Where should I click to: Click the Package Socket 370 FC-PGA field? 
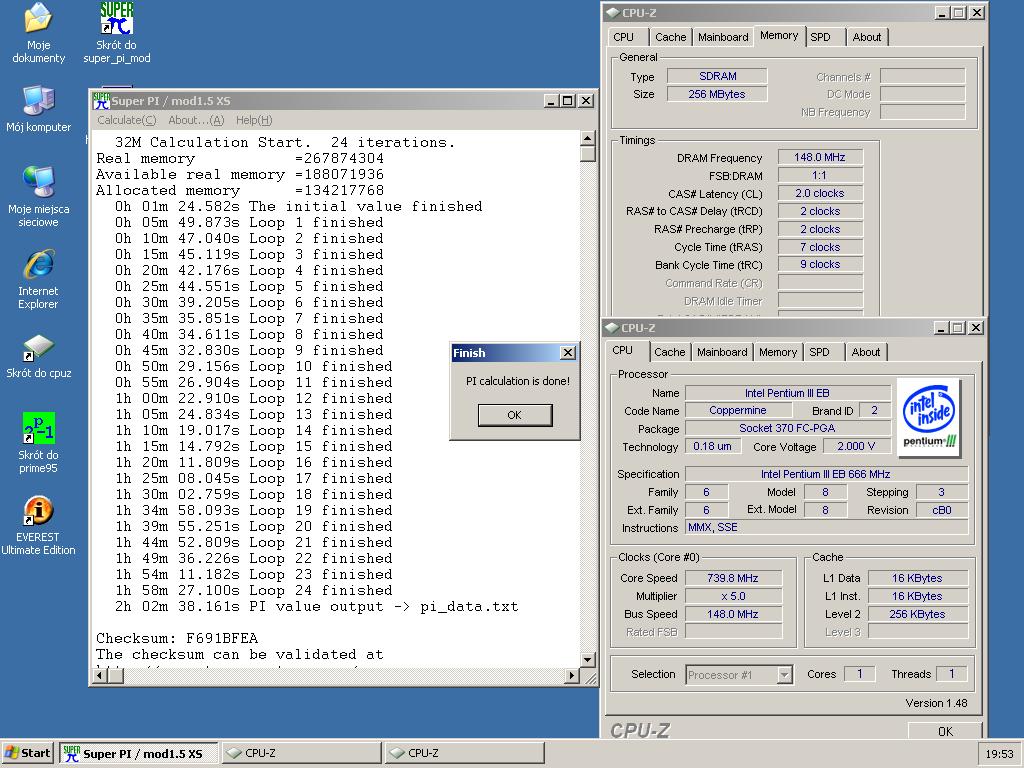pyautogui.click(x=788, y=428)
